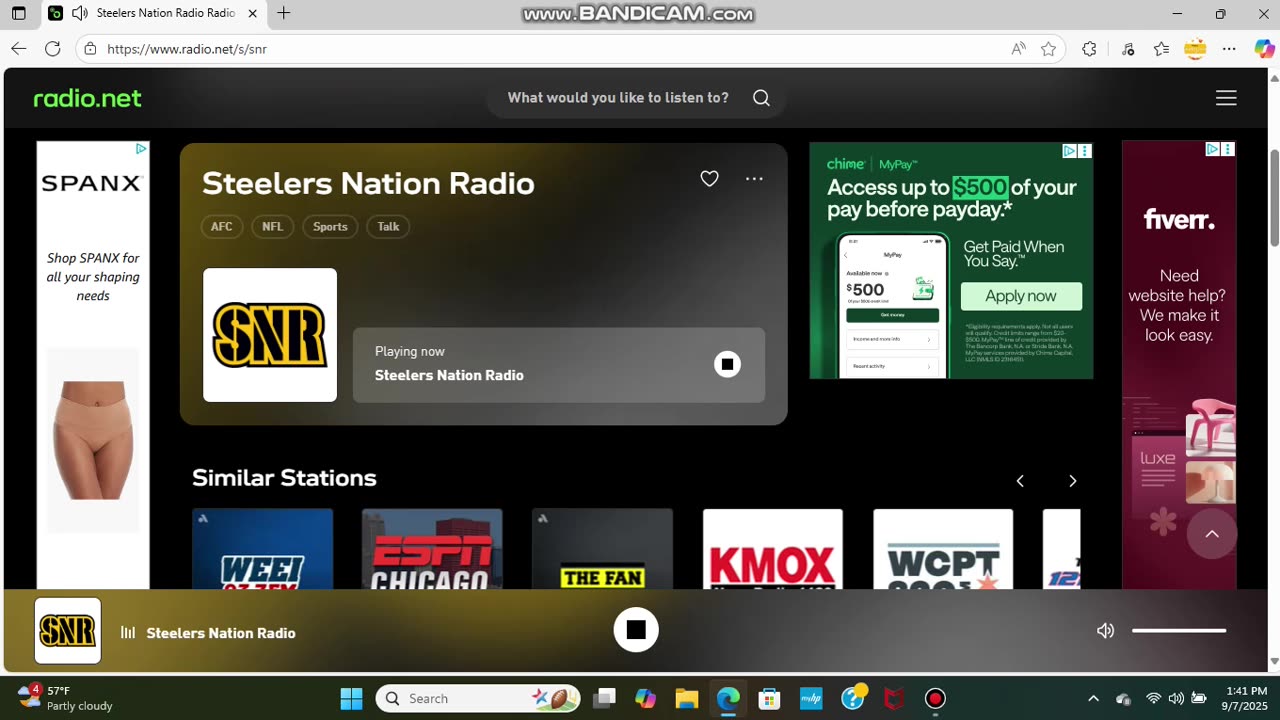Open station more options three-dot menu
Image resolution: width=1280 pixels, height=720 pixels.
754,179
